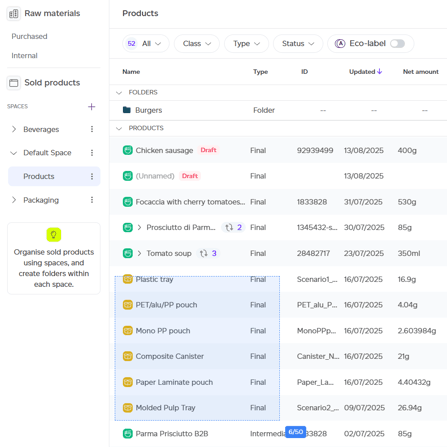Click the Prosciutto variants badge showing 2
Viewport: 447px width, 447px height.
pyautogui.click(x=233, y=227)
